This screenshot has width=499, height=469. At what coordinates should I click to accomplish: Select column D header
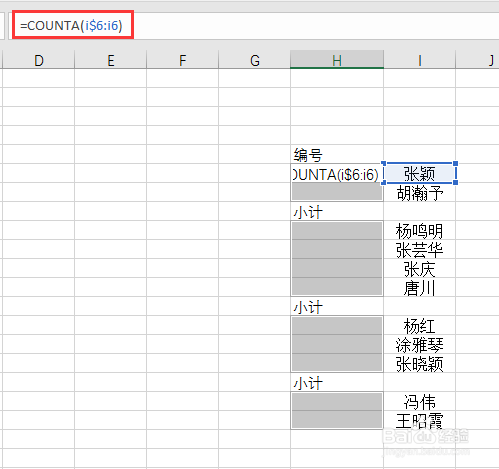39,60
